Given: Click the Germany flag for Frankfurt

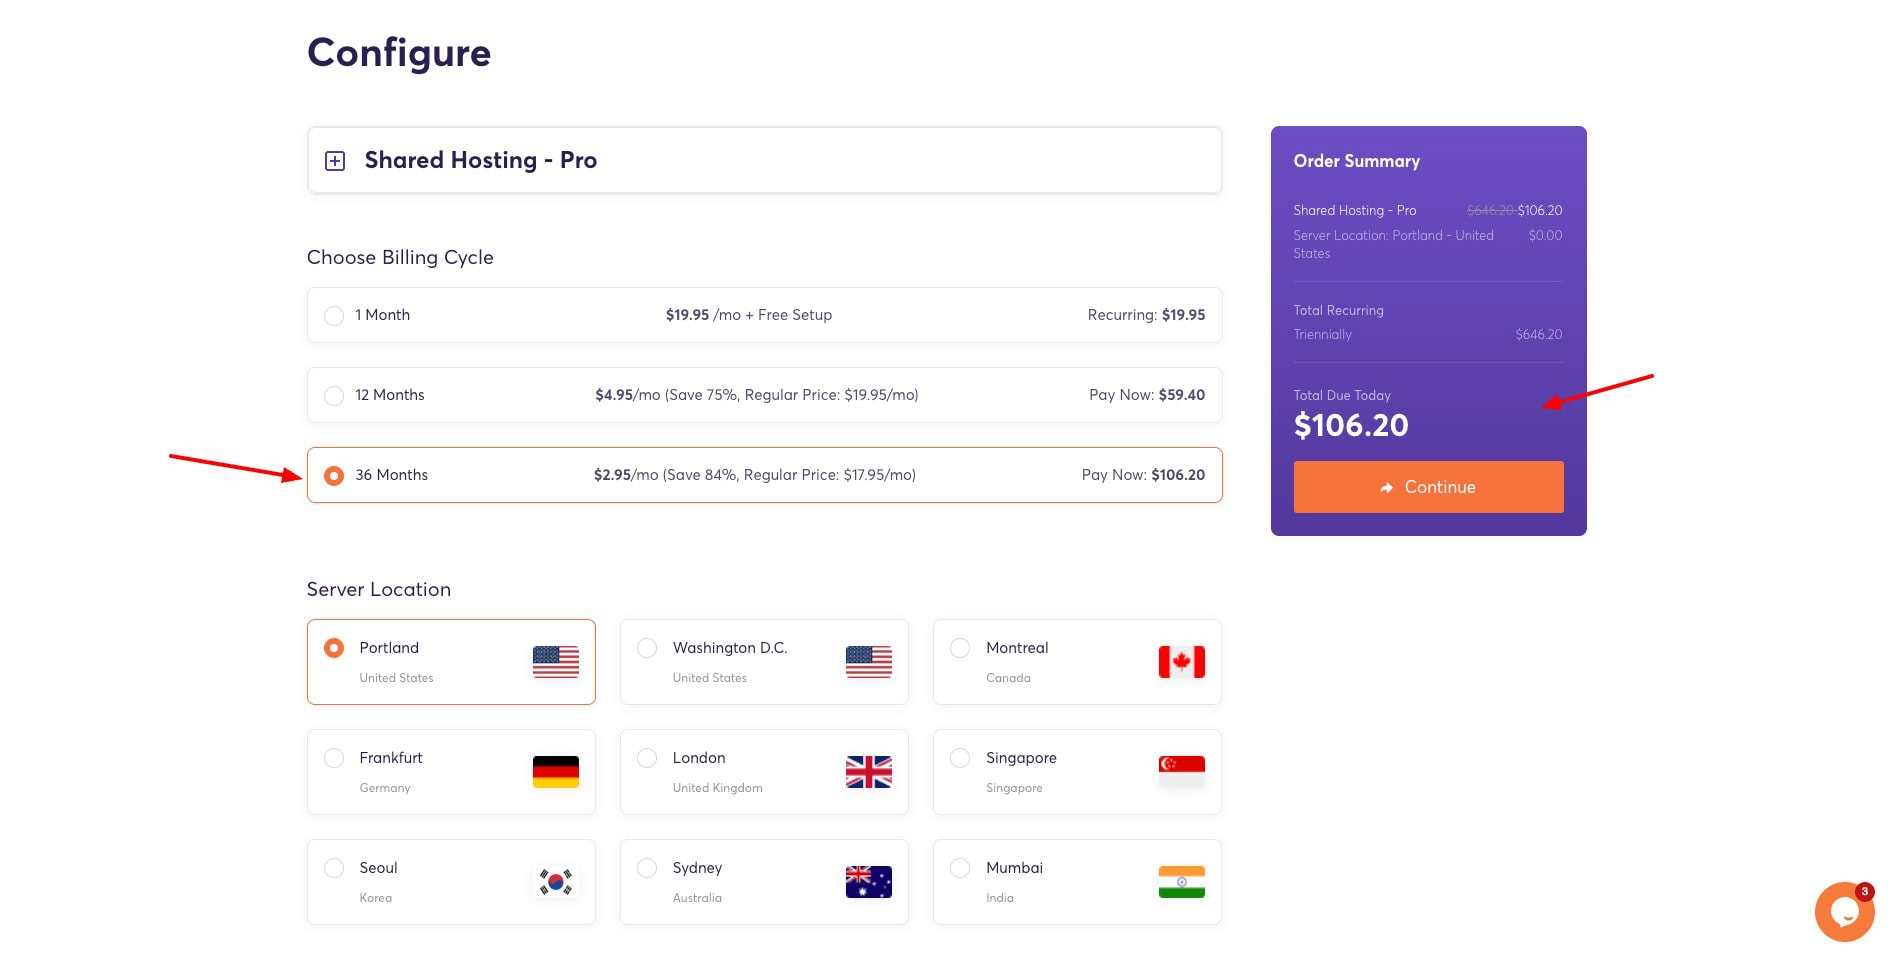Looking at the screenshot, I should (x=556, y=772).
